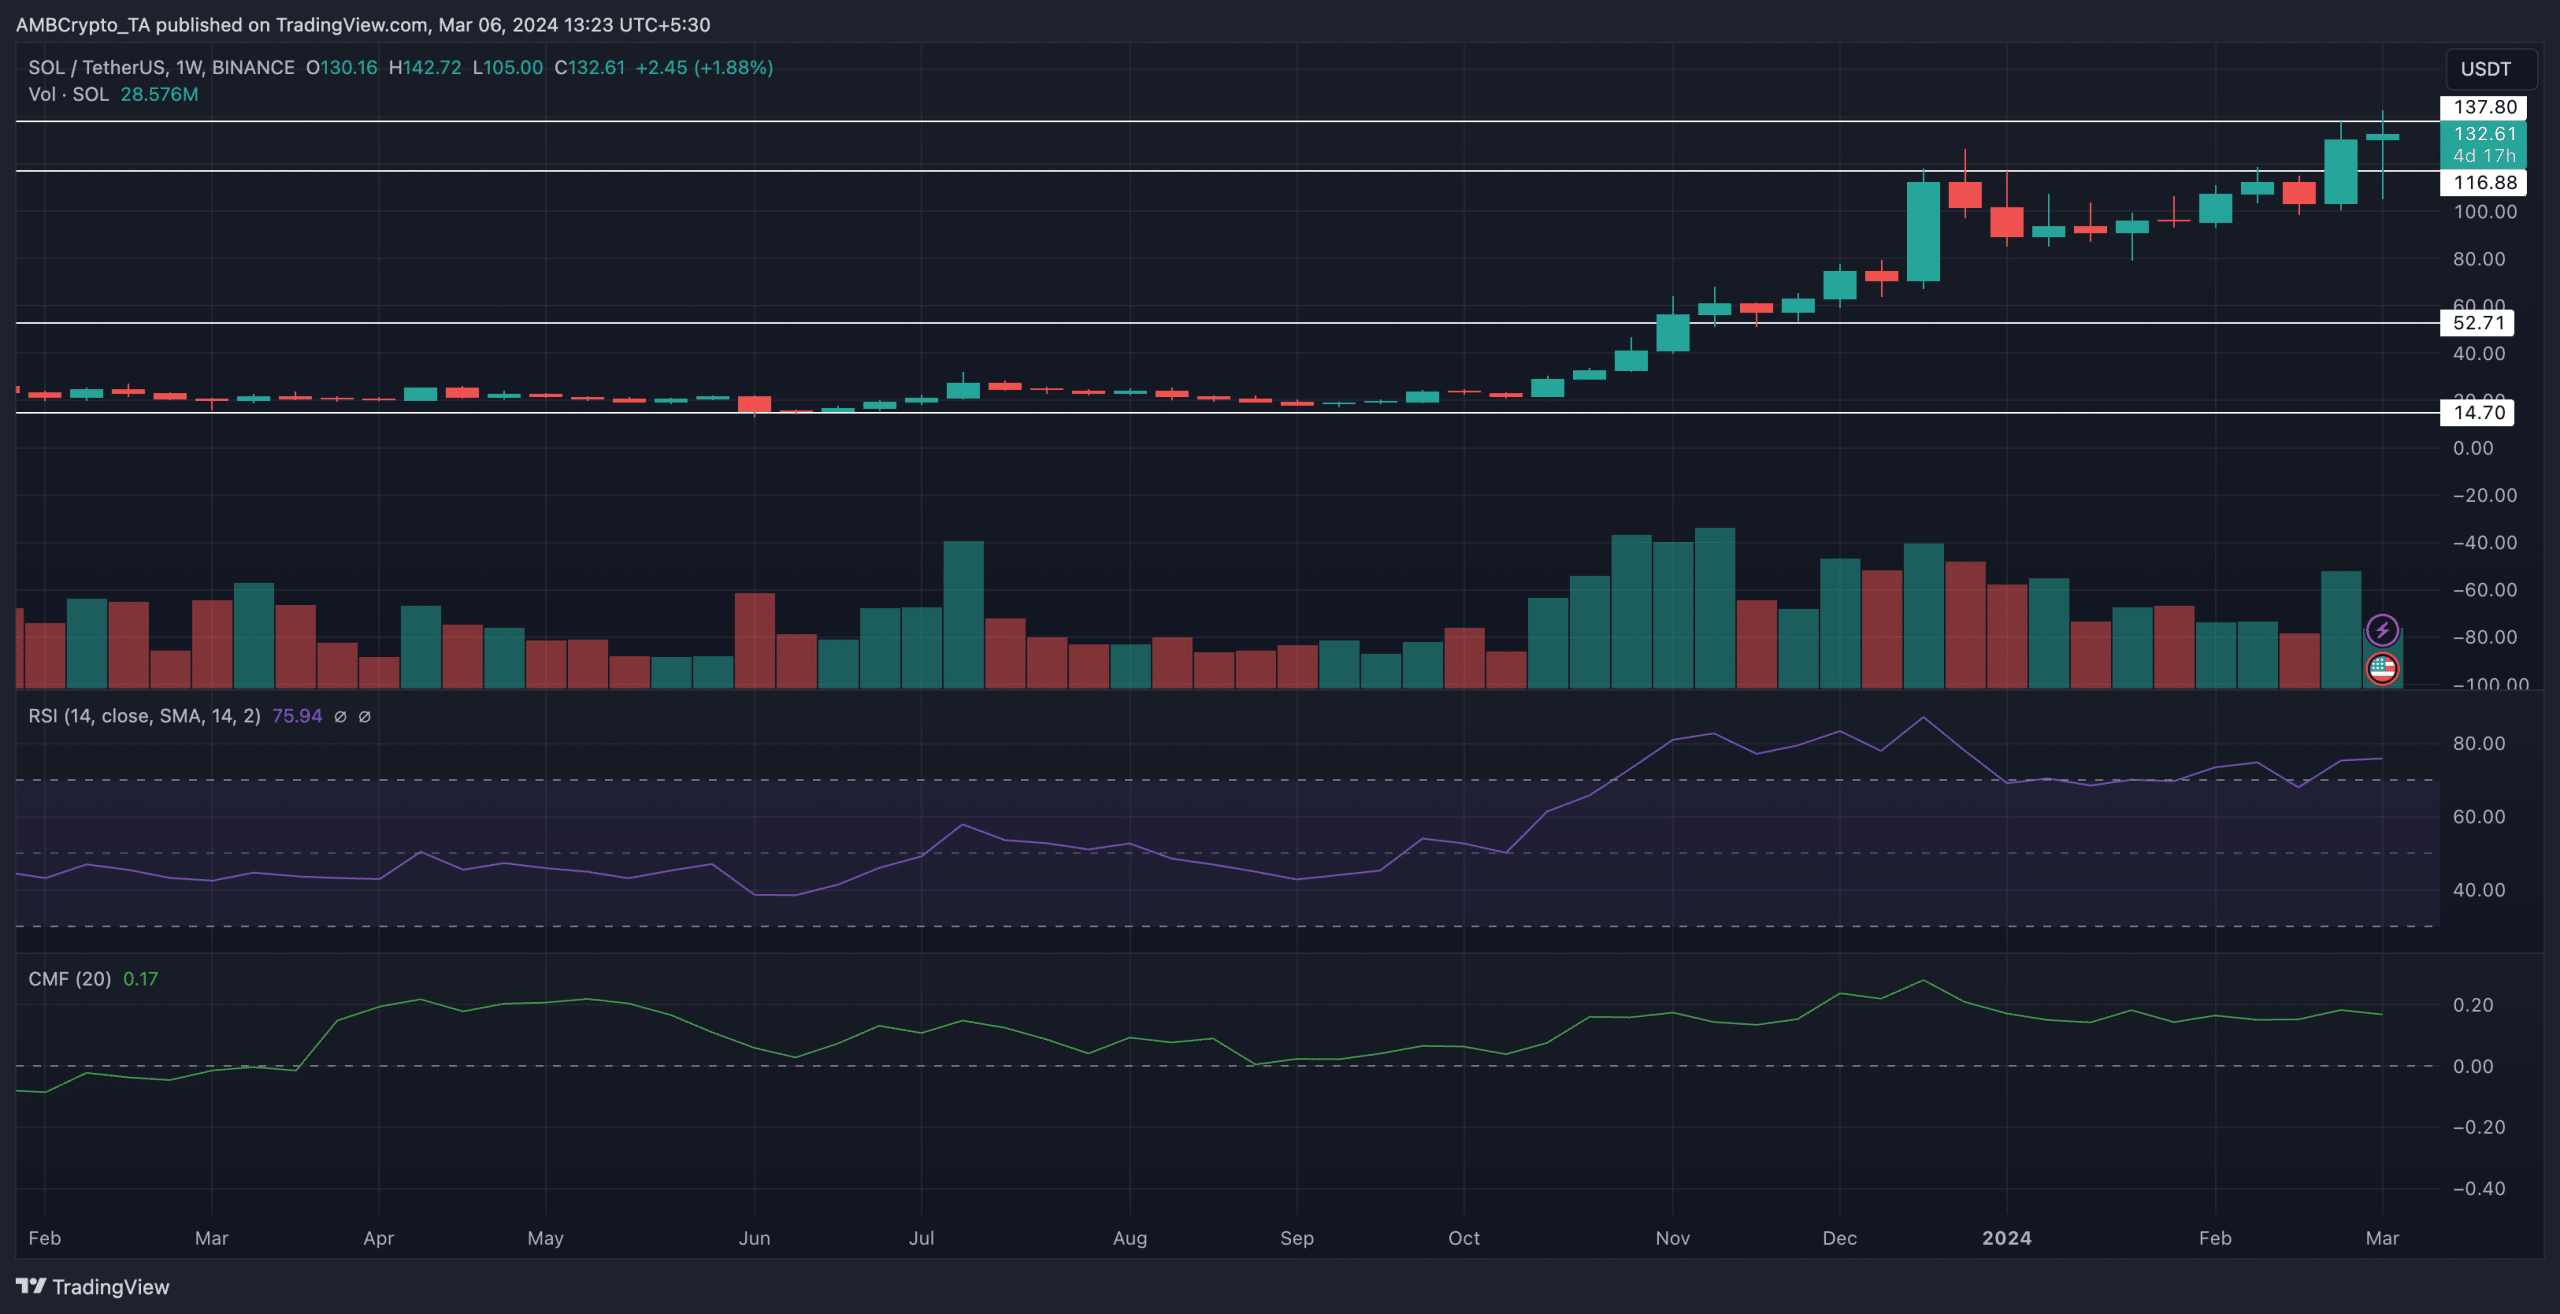Click the change value +2.45 (+1.88%)
The width and height of the screenshot is (2560, 1314).
[x=704, y=67]
